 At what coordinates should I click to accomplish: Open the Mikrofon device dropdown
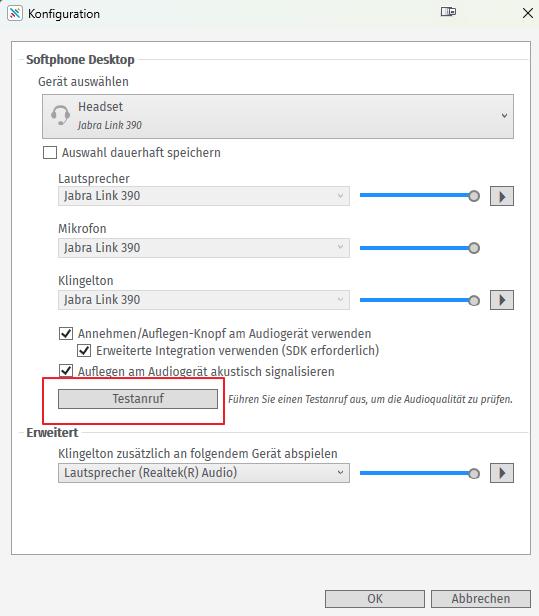204,248
